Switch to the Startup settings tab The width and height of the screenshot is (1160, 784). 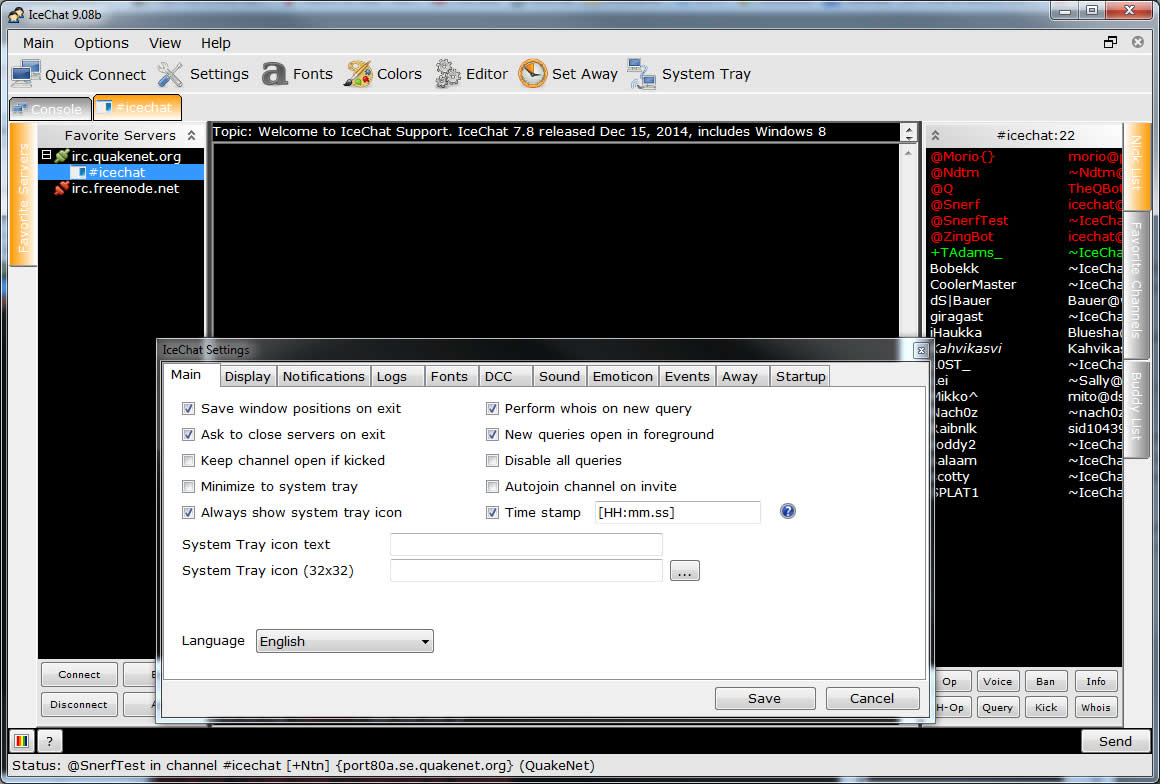click(800, 376)
